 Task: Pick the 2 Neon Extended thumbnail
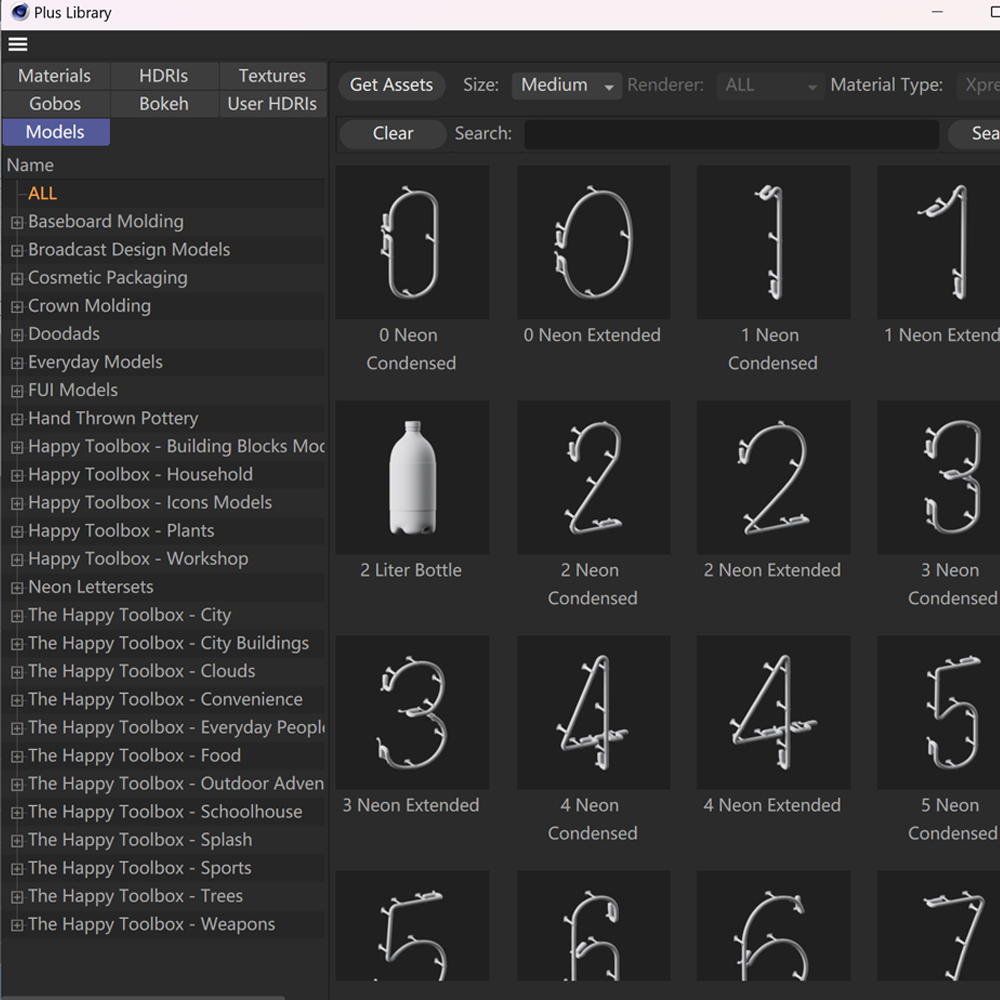(x=772, y=477)
